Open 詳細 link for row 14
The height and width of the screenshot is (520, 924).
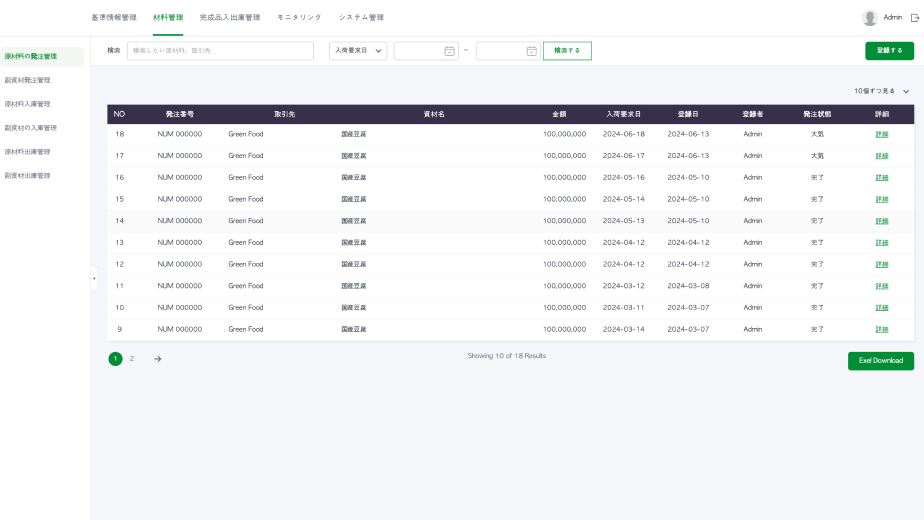(x=882, y=221)
